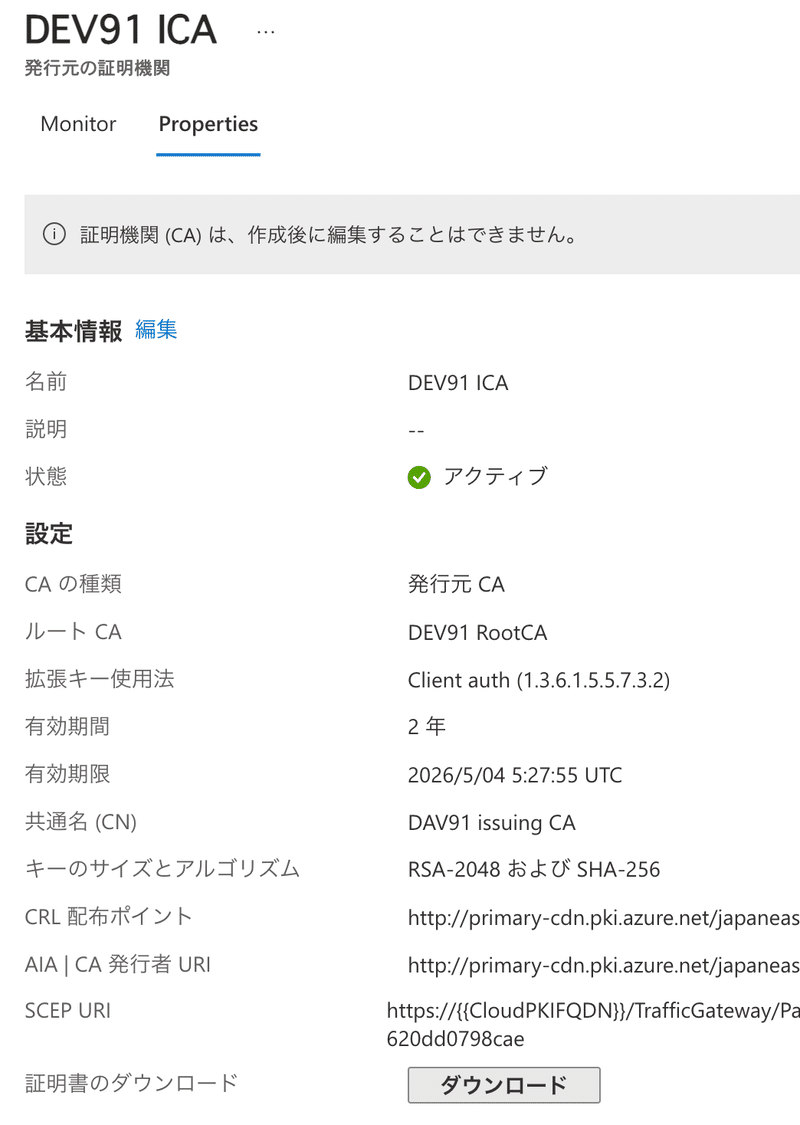This screenshot has height=1125, width=800.
Task: Click the DEV91 RootCA value
Action: tap(477, 632)
